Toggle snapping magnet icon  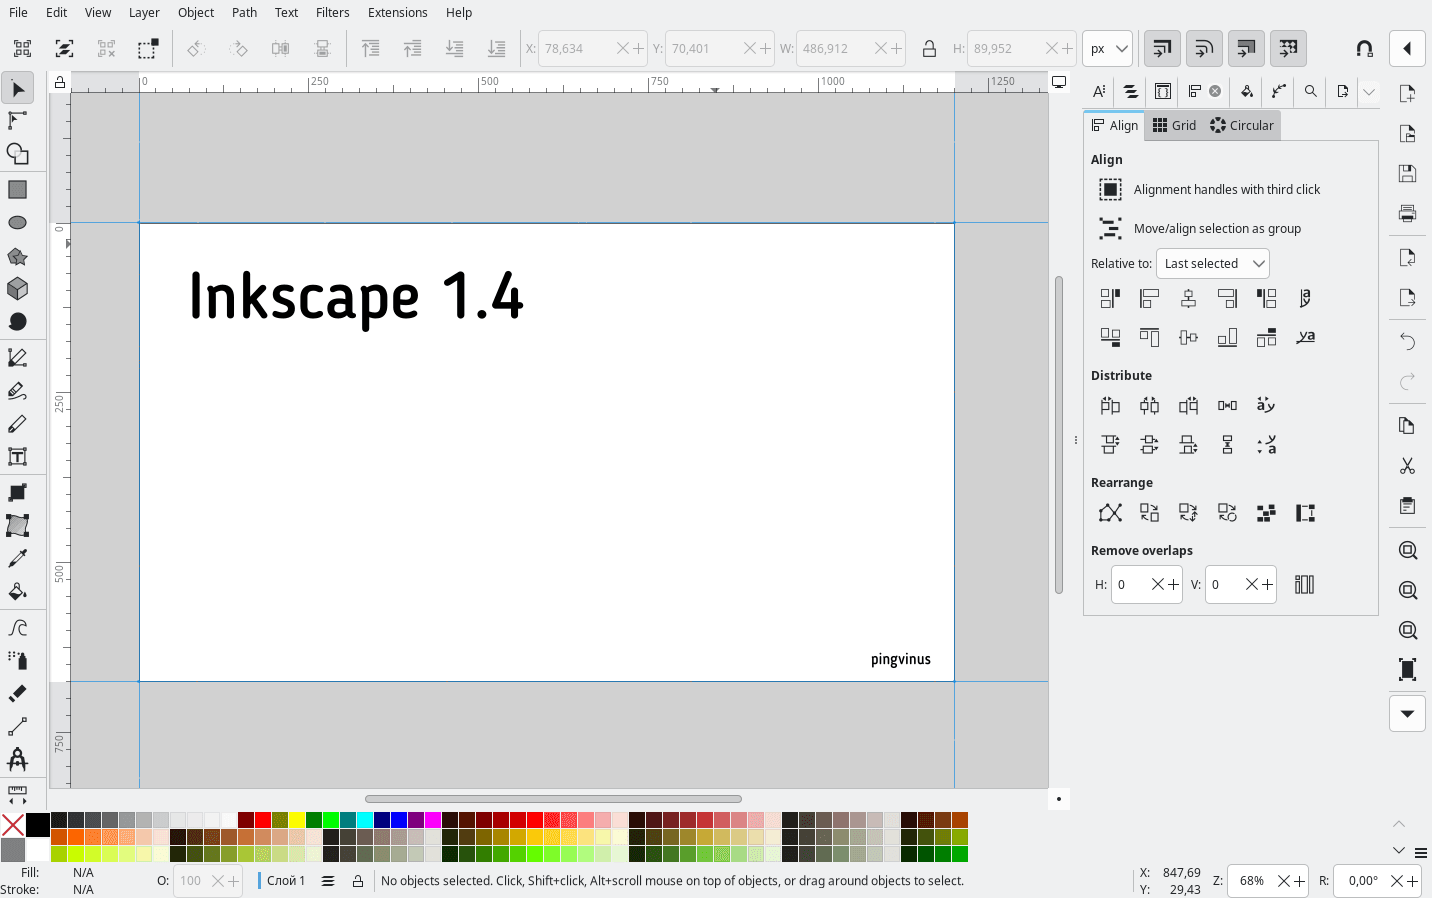[1364, 48]
